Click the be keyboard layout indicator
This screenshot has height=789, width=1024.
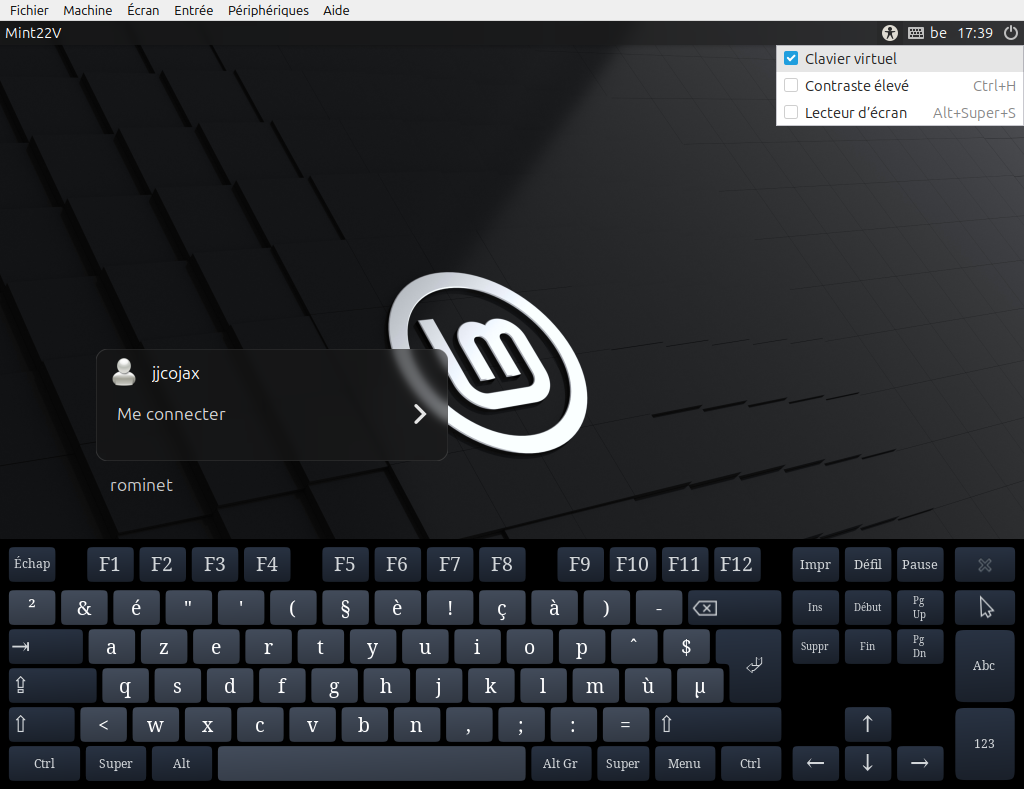938,33
